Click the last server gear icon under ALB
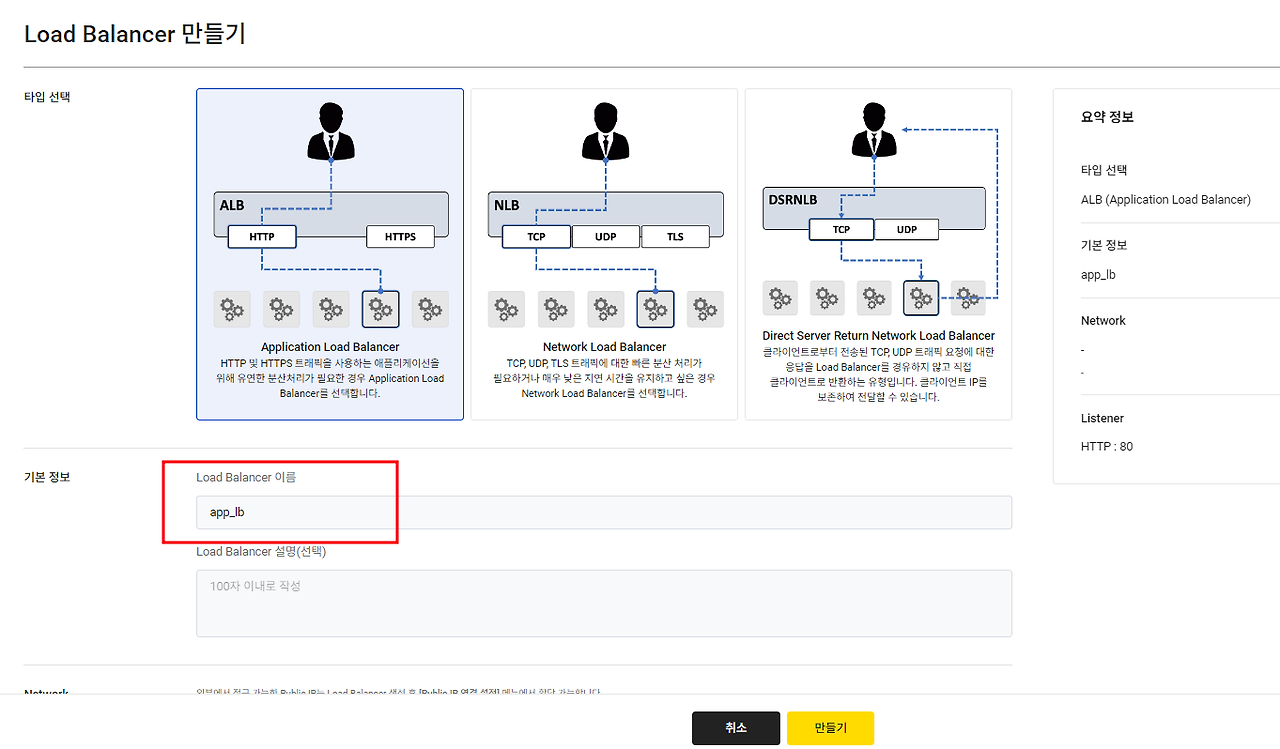 [x=430, y=310]
